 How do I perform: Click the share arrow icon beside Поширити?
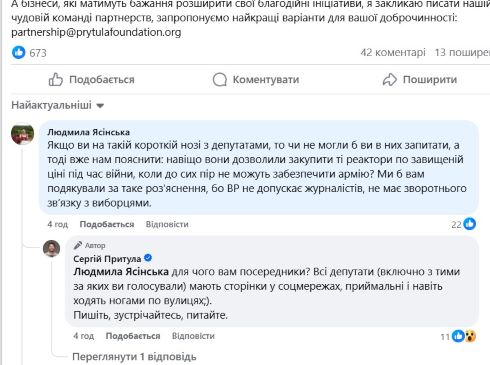point(390,80)
